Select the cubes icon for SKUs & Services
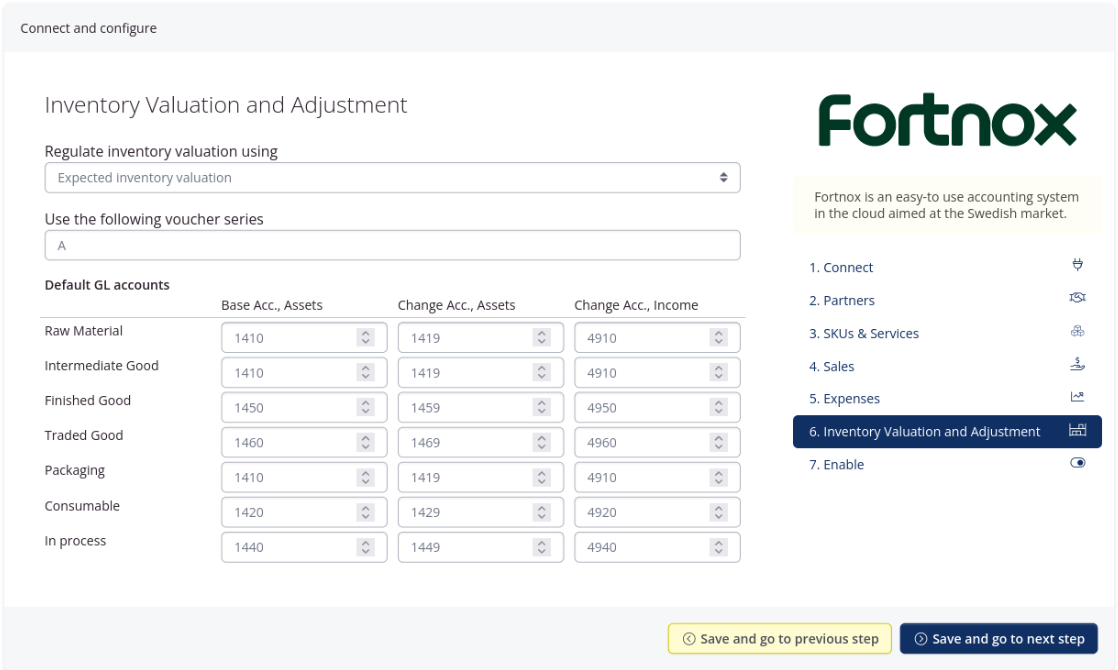The image size is (1118, 670). (x=1077, y=330)
